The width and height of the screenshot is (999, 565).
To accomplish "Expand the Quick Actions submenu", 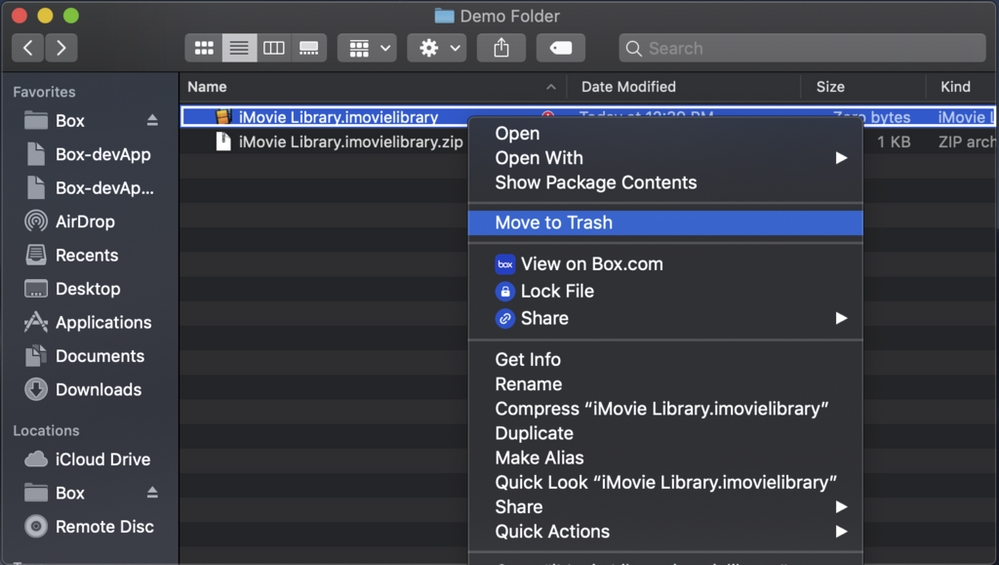I will (x=665, y=532).
